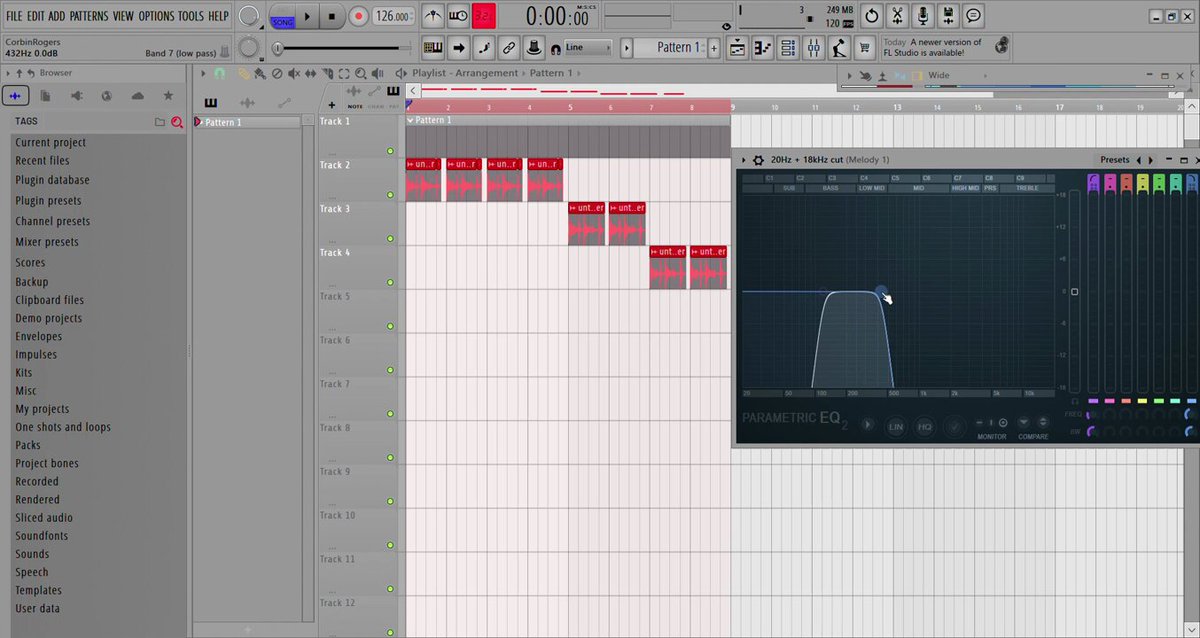Click the Play button in transport
This screenshot has height=638, width=1200.
coord(308,16)
